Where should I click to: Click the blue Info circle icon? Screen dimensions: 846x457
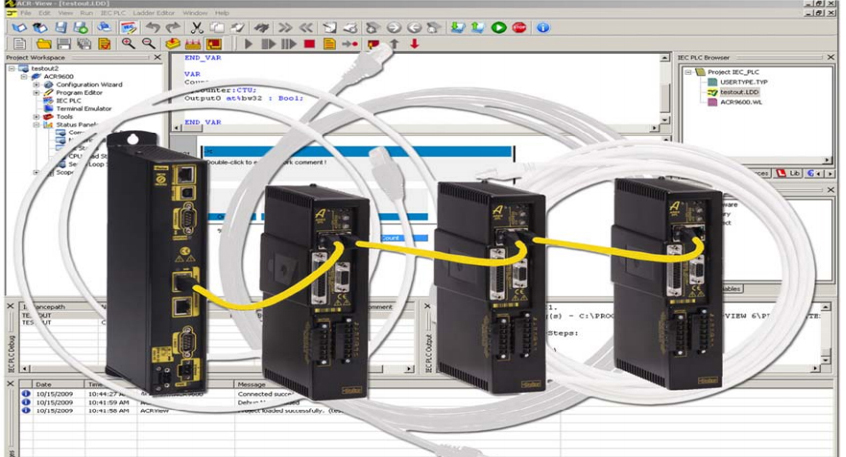pyautogui.click(x=543, y=27)
